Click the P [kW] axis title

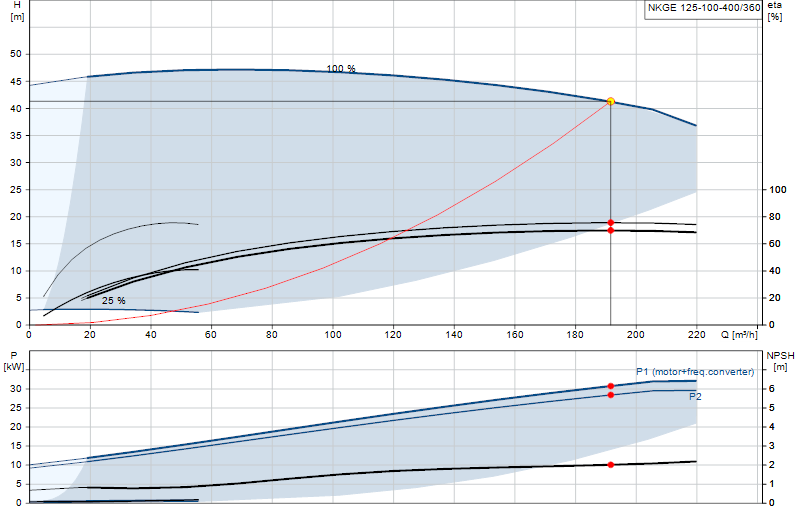coord(14,361)
